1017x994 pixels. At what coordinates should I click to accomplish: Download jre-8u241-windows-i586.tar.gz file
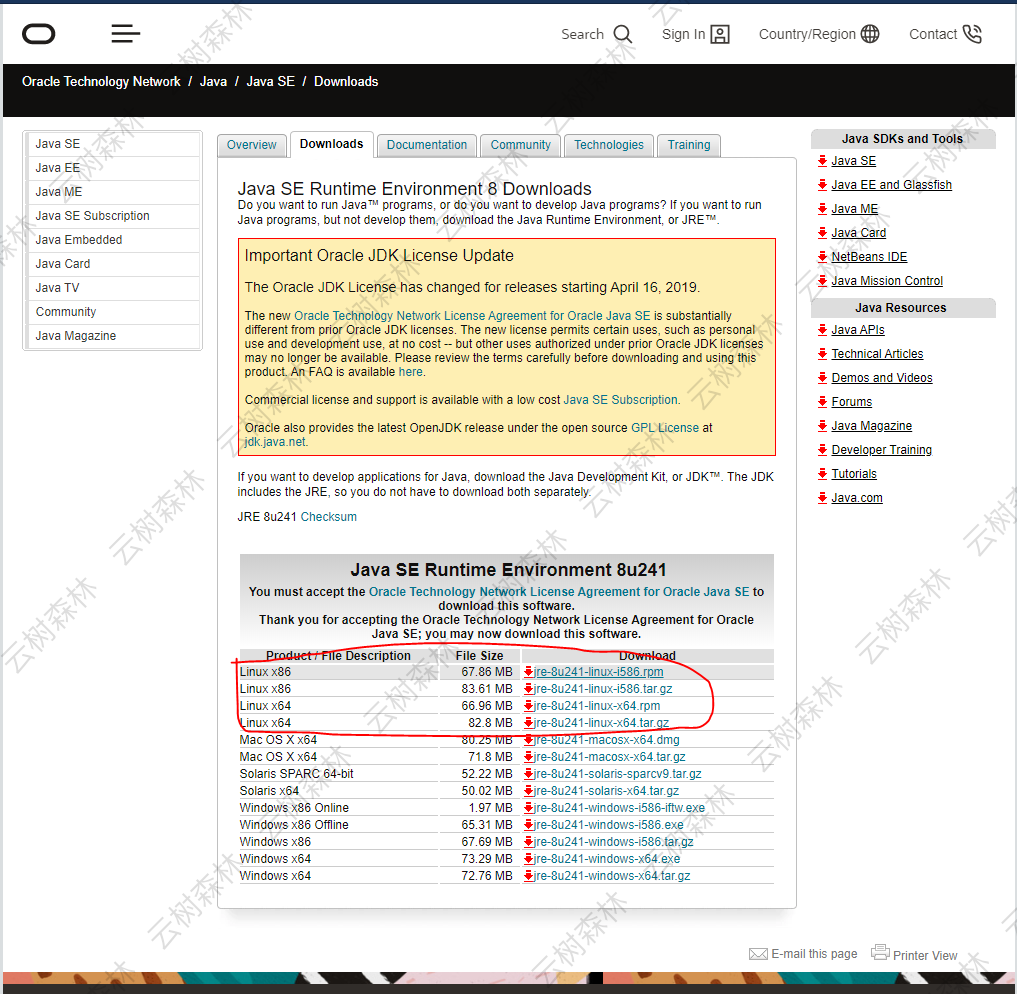click(614, 842)
